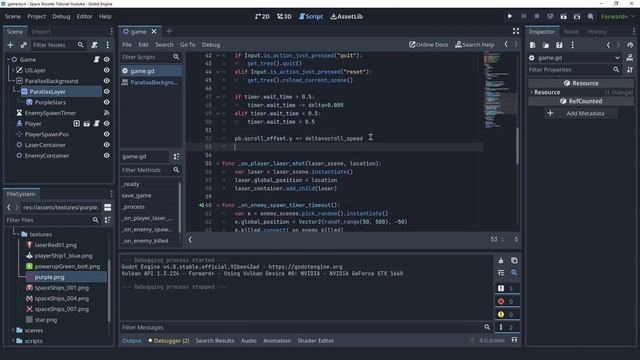Expand the scripts folder in FileSystem
The height and width of the screenshot is (360, 640).
click(13, 341)
